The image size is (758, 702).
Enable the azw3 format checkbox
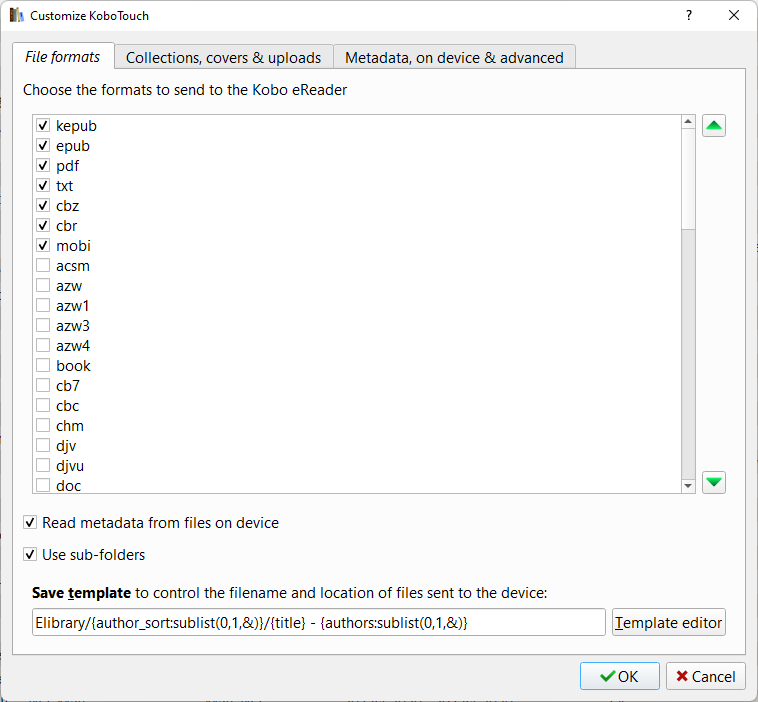click(x=43, y=326)
